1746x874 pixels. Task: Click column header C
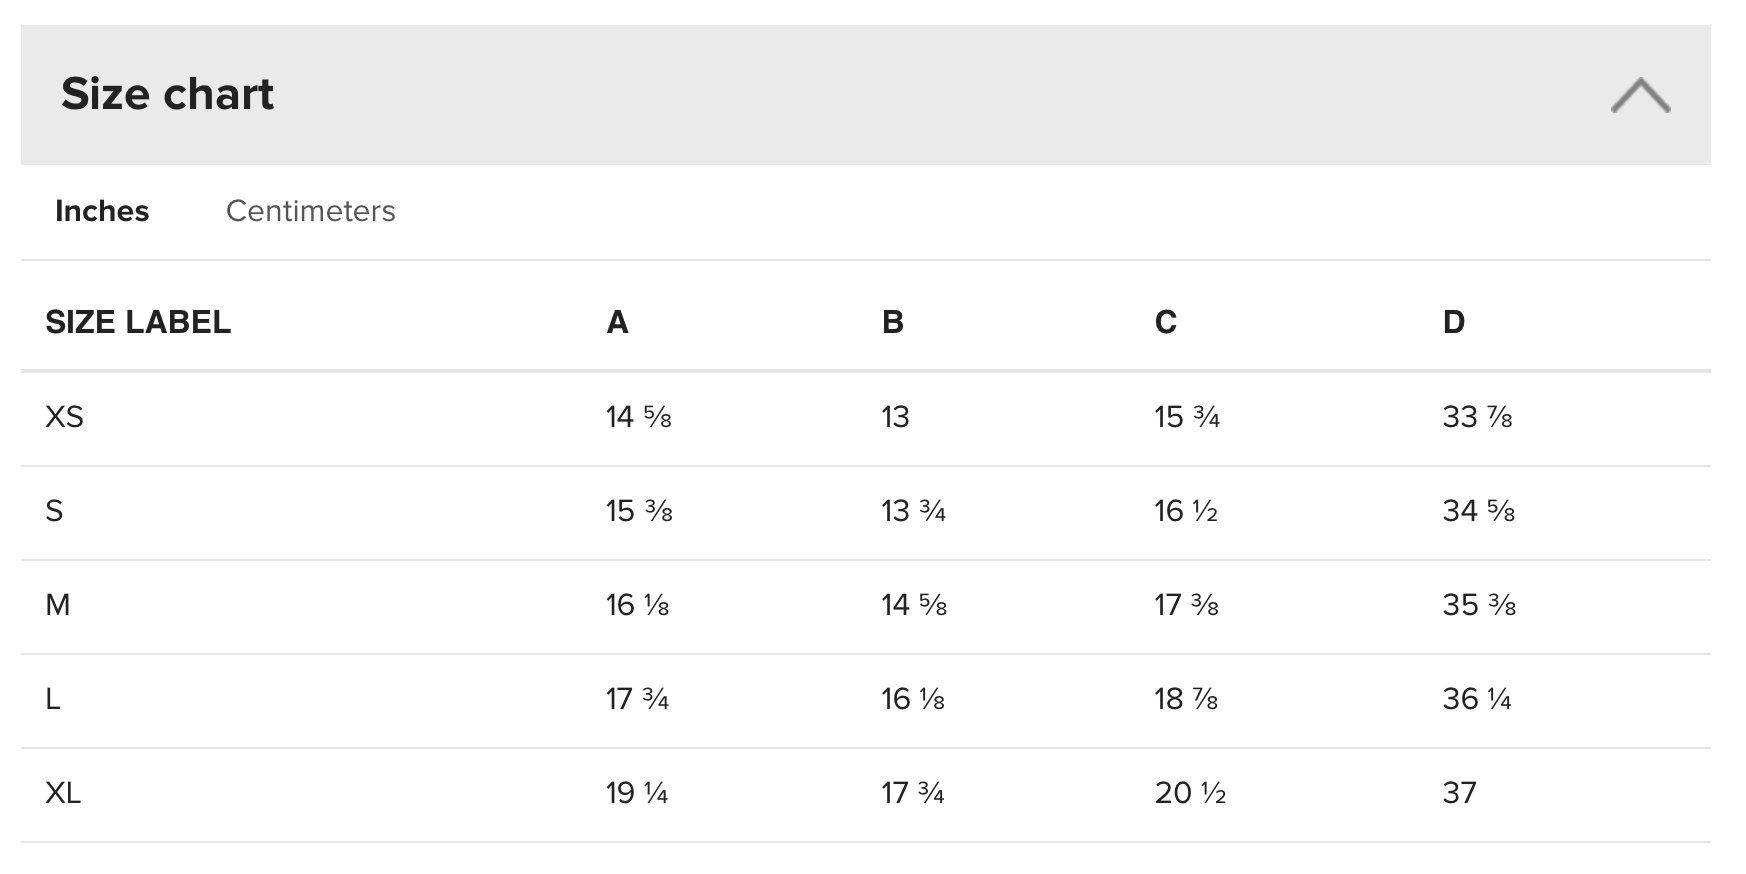coord(1165,322)
